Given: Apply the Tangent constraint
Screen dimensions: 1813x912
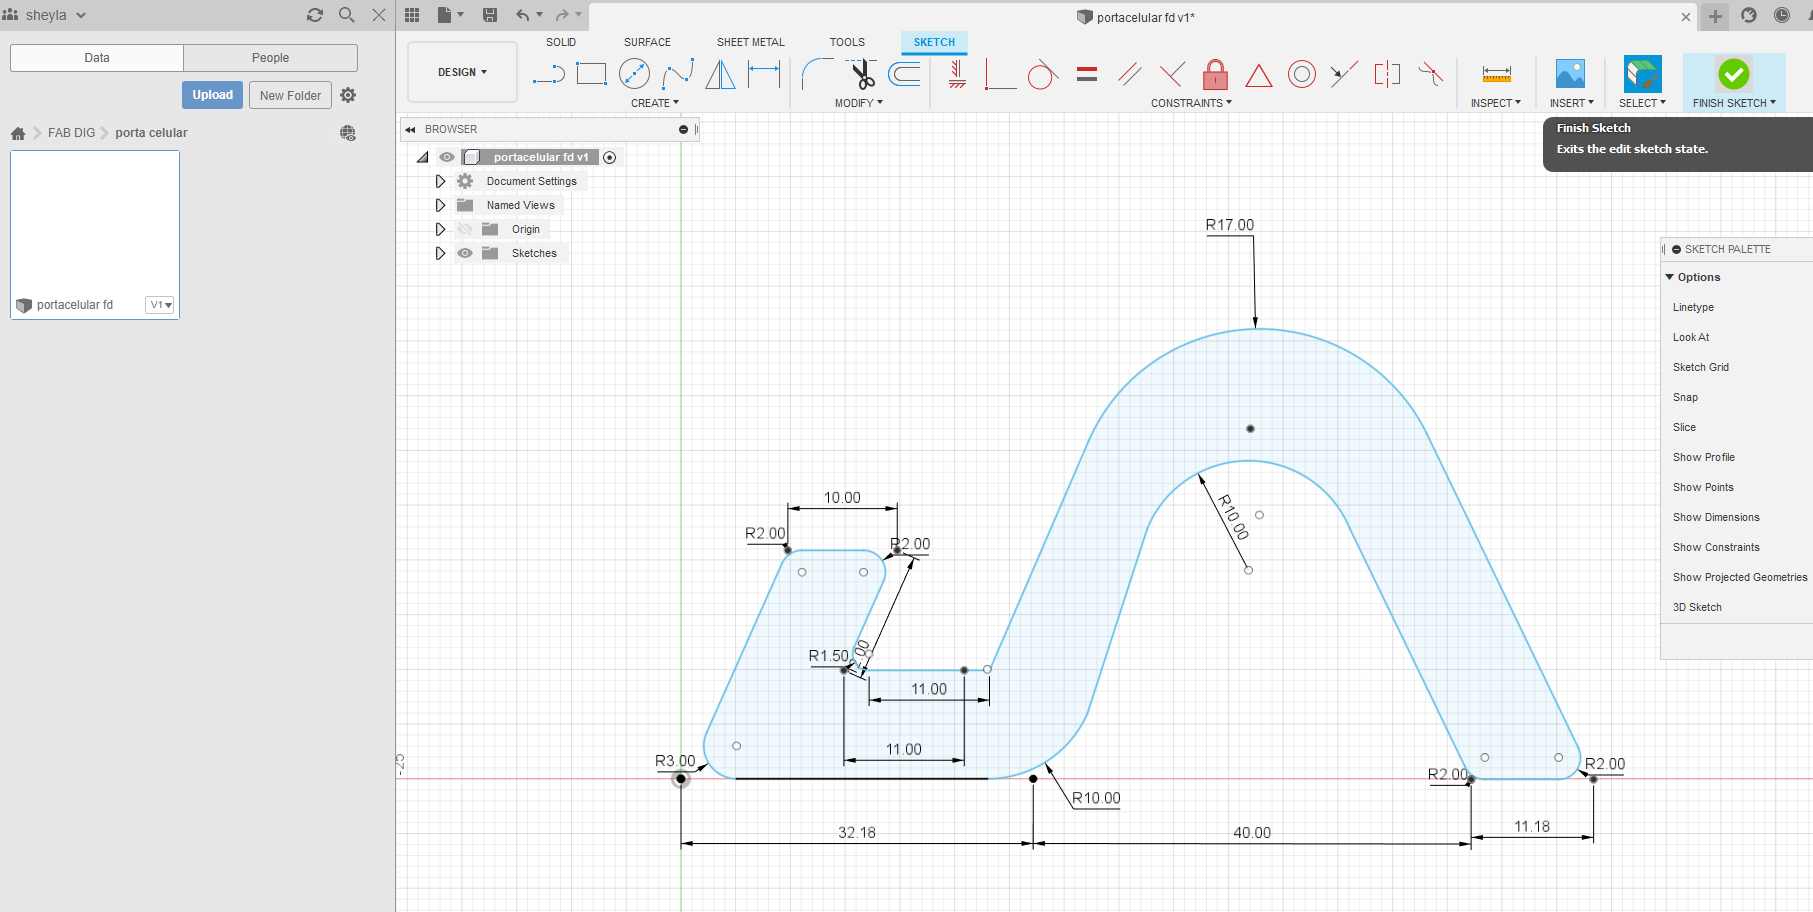Looking at the screenshot, I should pos(1042,74).
